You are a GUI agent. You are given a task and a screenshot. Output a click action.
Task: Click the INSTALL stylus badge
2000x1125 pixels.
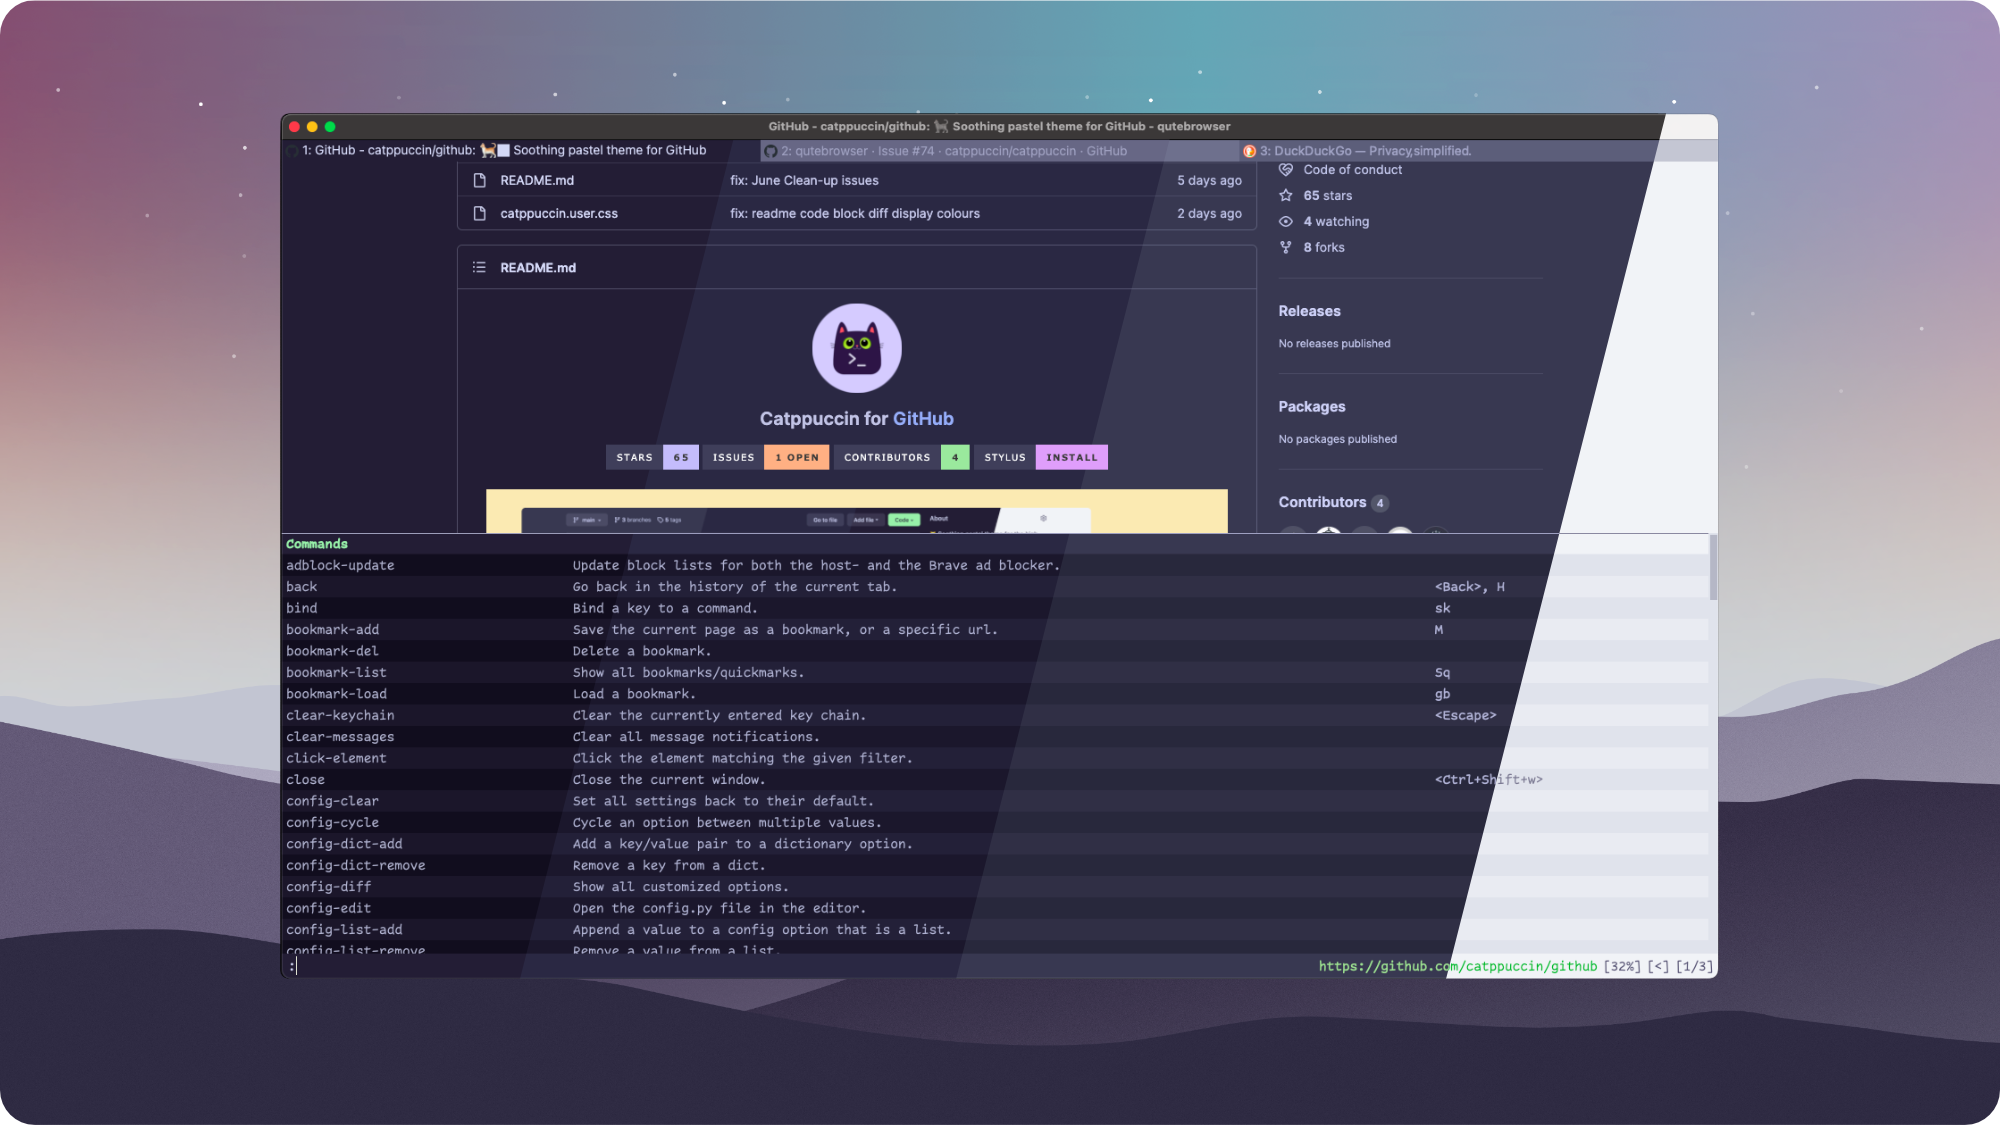[1071, 457]
